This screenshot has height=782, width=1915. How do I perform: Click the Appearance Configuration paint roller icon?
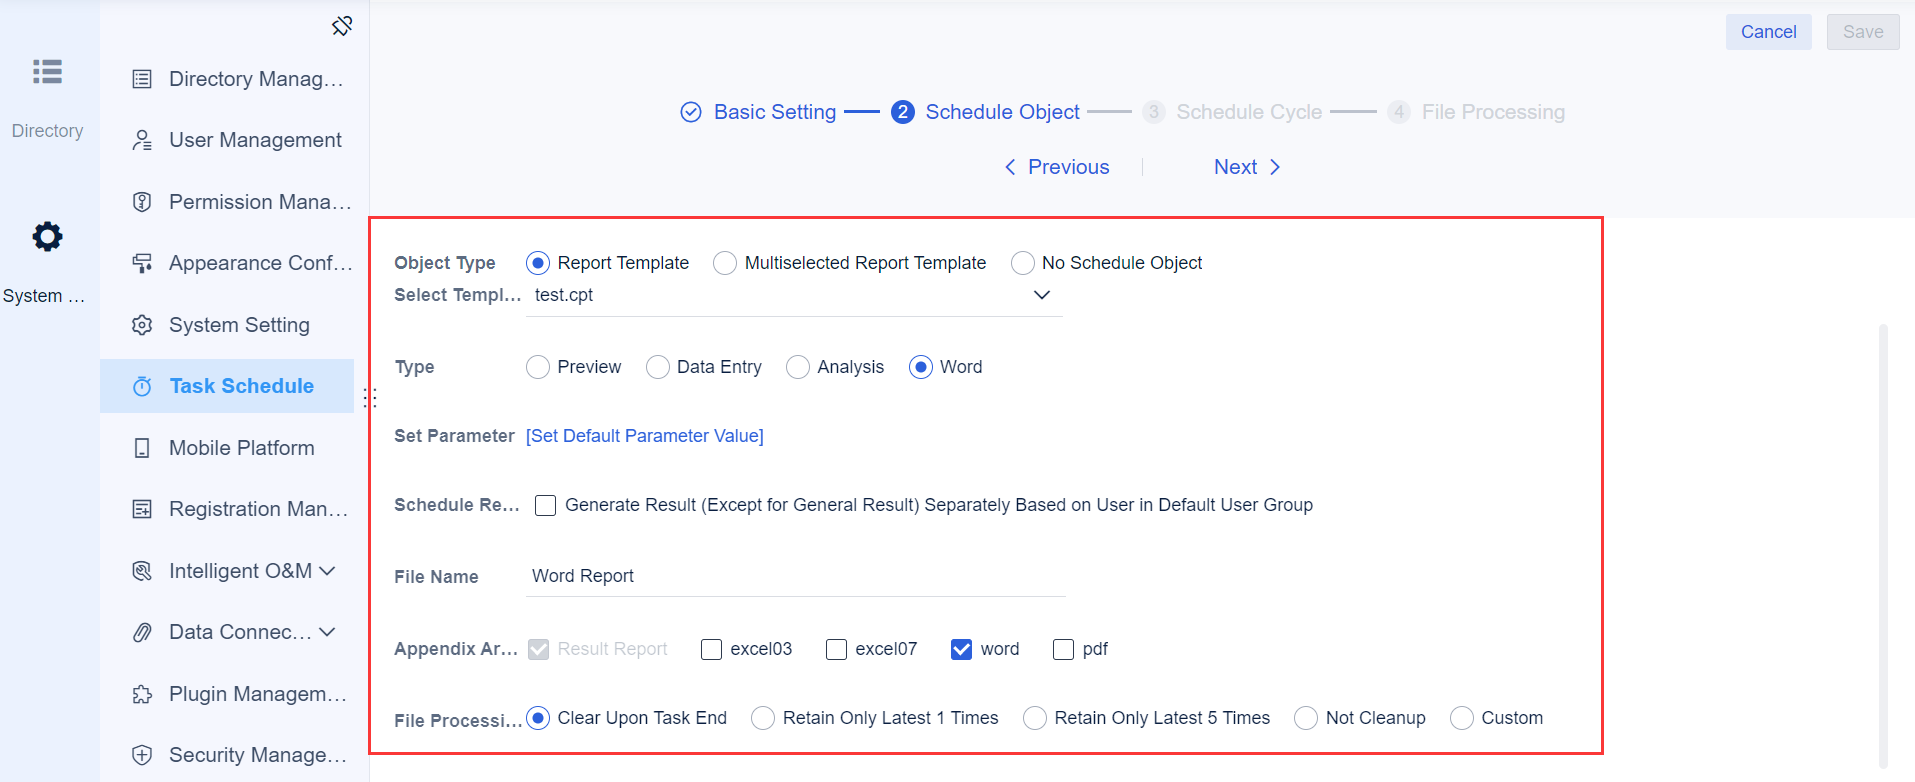[x=142, y=263]
